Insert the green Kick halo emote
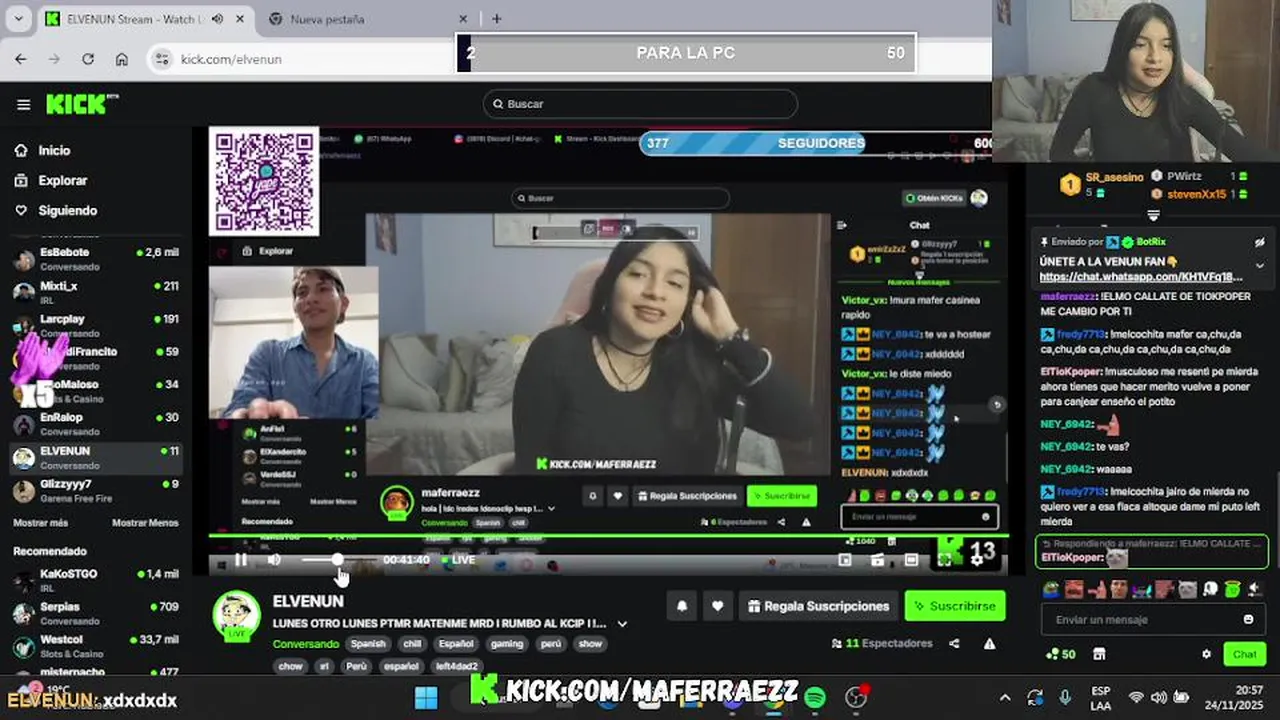 (1232, 589)
